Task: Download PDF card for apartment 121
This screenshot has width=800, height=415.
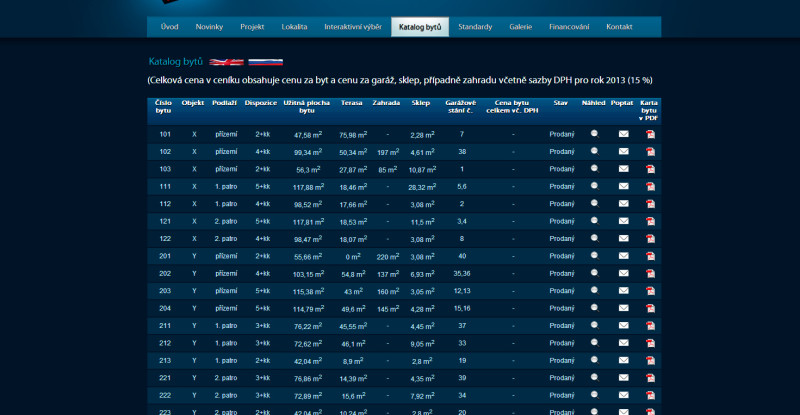Action: click(650, 221)
